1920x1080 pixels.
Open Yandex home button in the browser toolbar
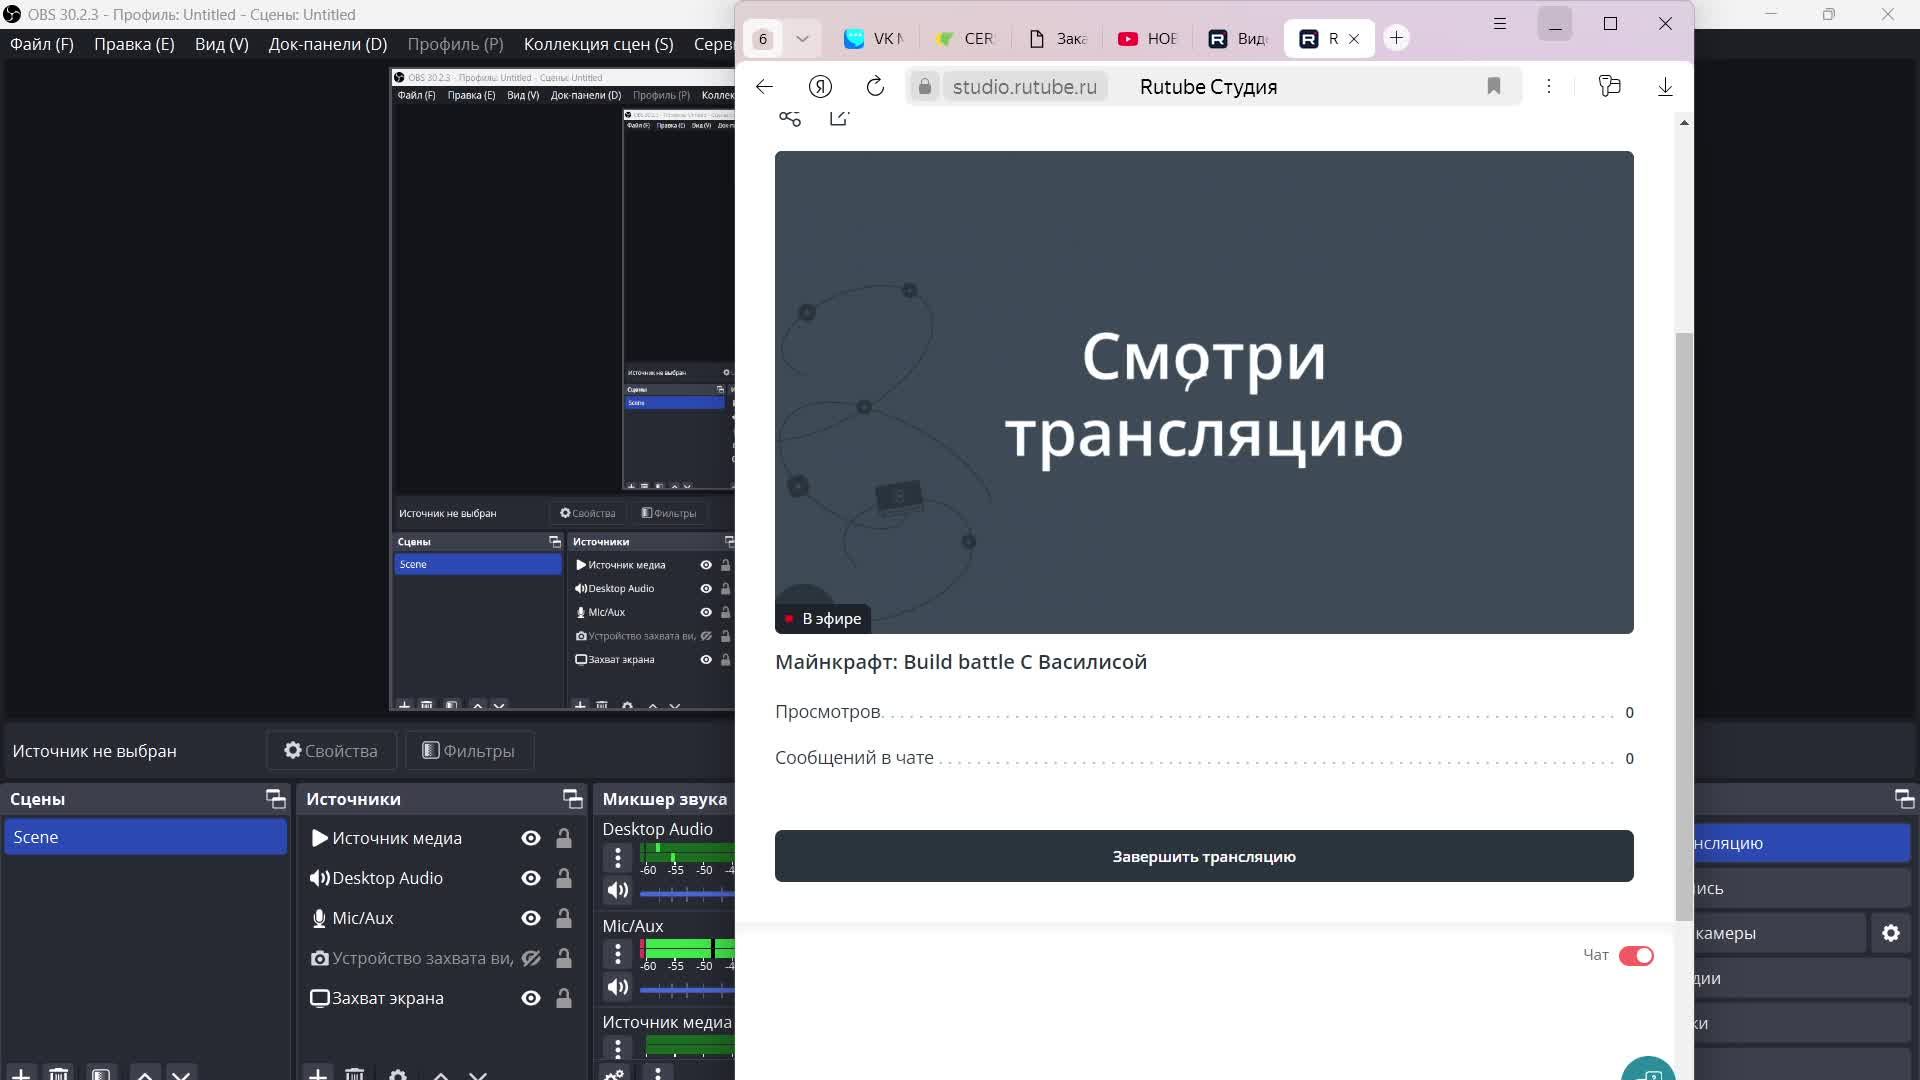click(x=820, y=87)
